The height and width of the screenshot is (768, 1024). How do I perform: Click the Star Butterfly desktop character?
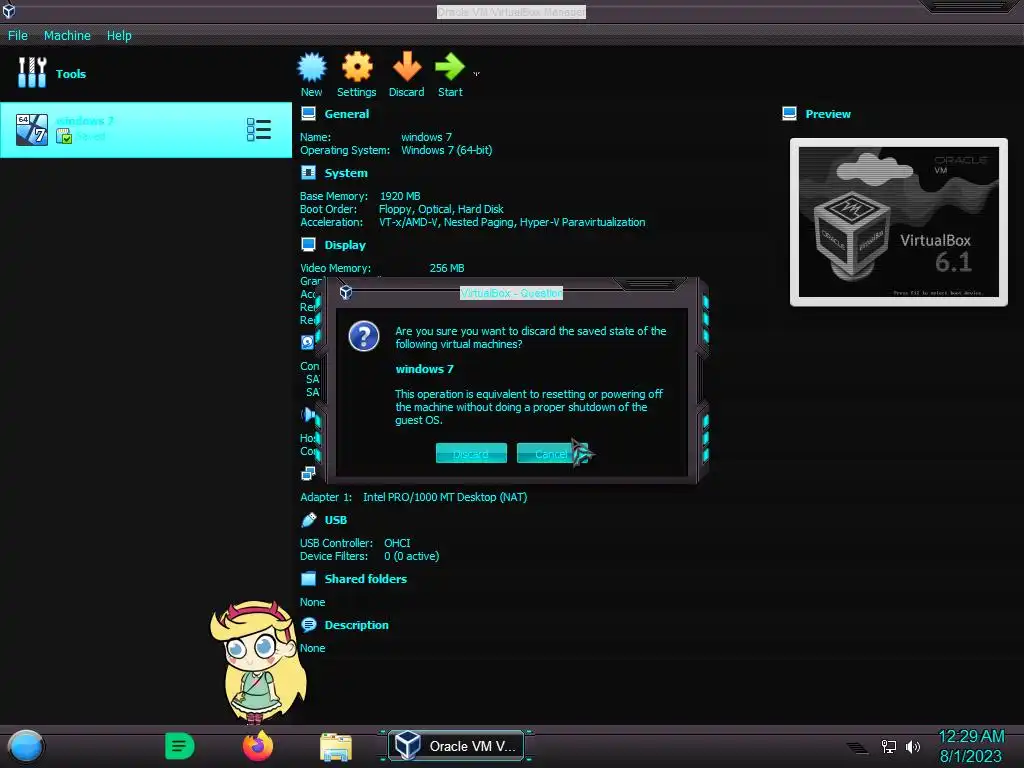(259, 661)
